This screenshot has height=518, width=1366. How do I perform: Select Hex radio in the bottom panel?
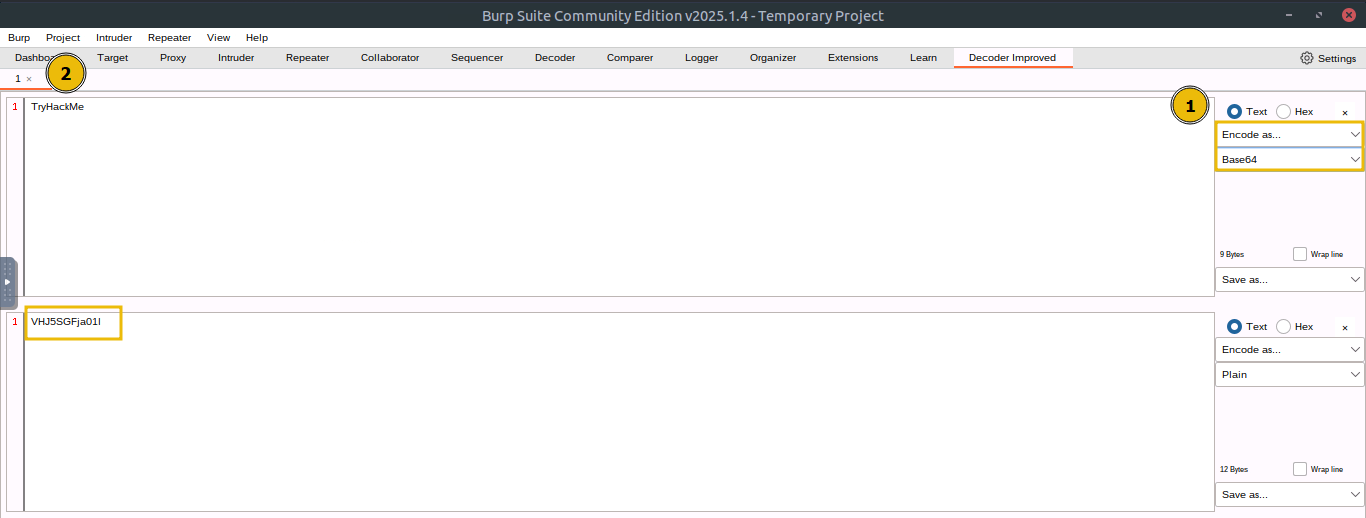[x=1283, y=327]
